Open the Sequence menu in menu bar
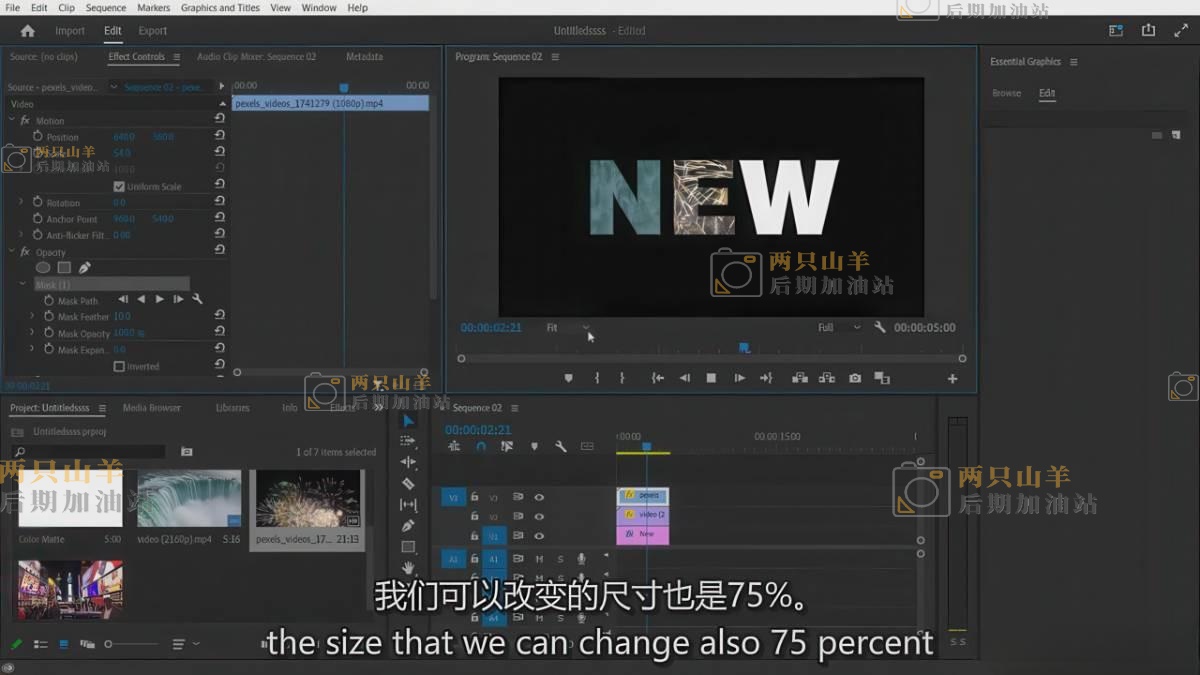Screen dimensions: 1200x675 tap(106, 8)
